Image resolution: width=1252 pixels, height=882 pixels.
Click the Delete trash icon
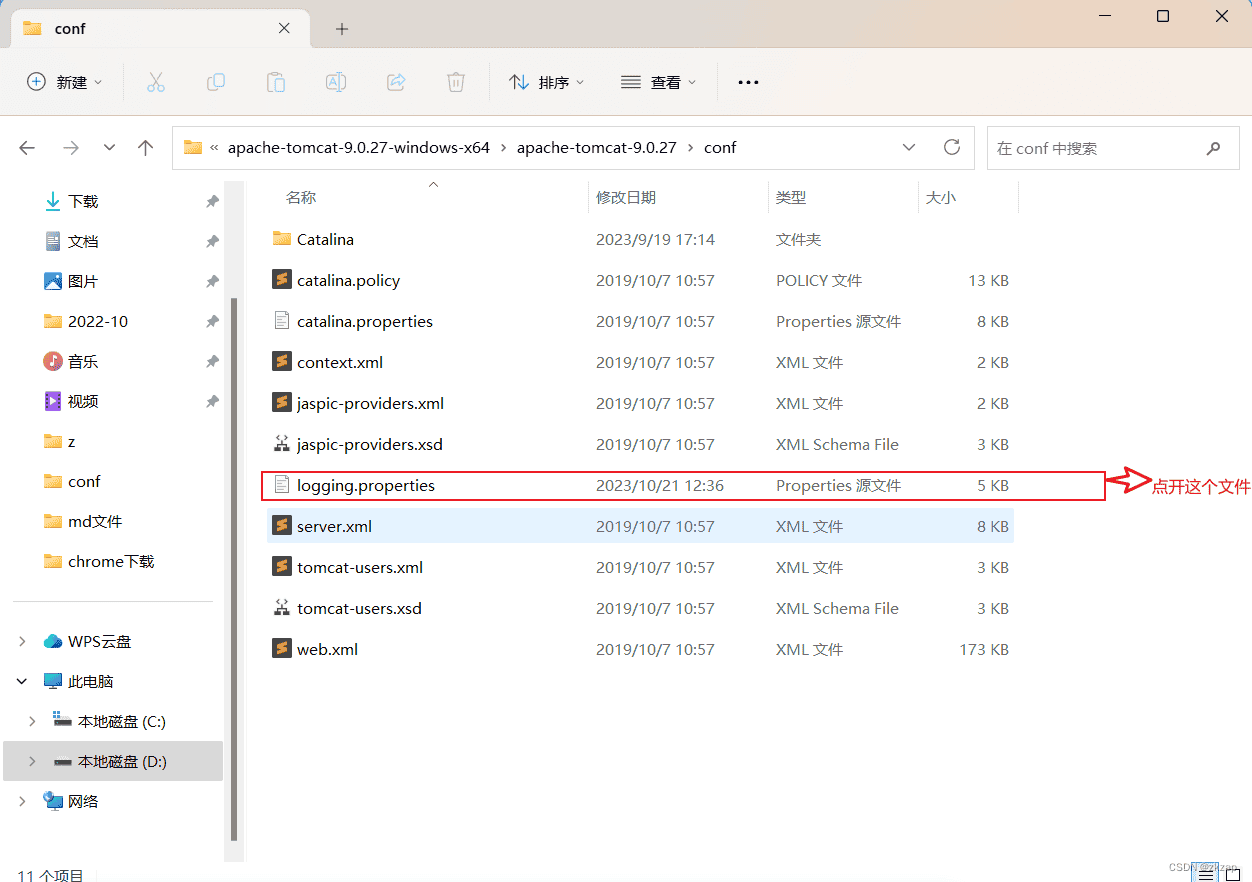pos(456,82)
